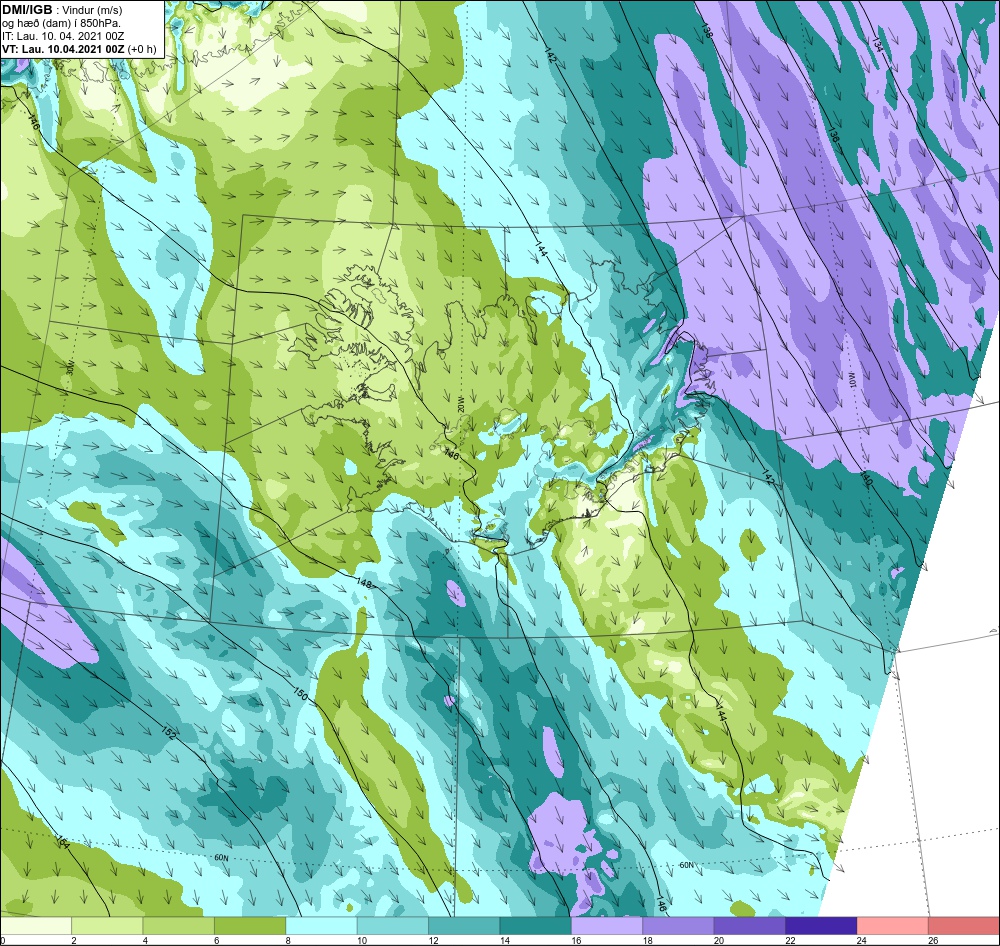Click the 148 contour label
Viewport: 1000px width, 946px height.
pos(364,582)
